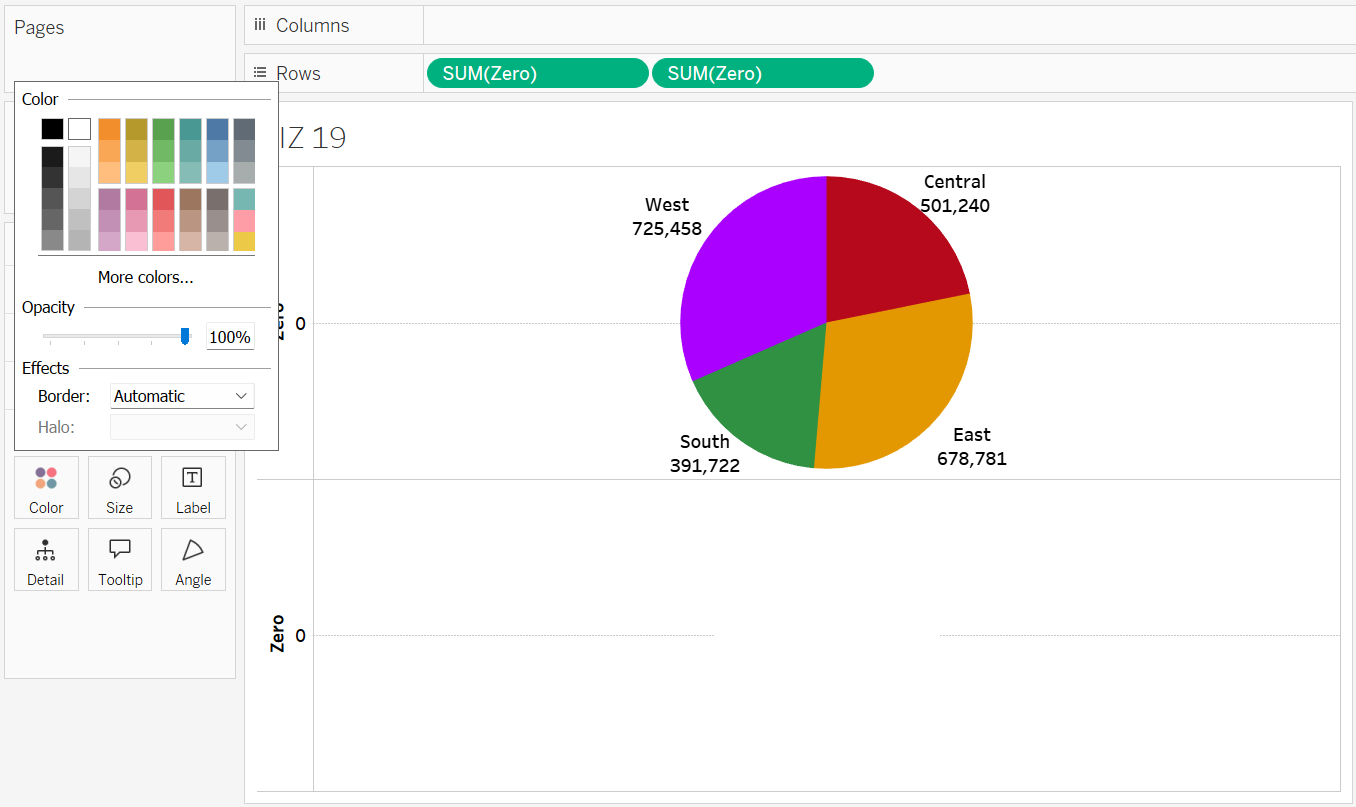Click the upper axis 0 tick label
Screen dimensions: 1356x807
click(300, 323)
